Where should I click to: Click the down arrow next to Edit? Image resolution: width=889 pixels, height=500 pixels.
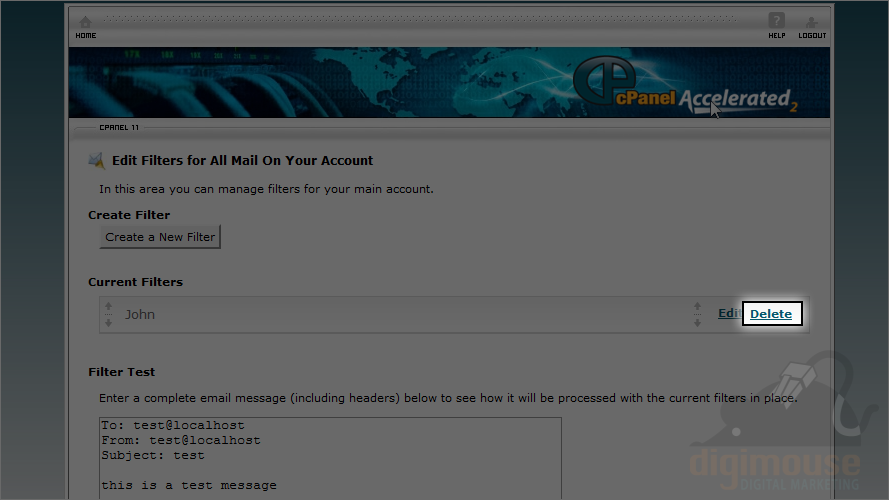coord(697,323)
